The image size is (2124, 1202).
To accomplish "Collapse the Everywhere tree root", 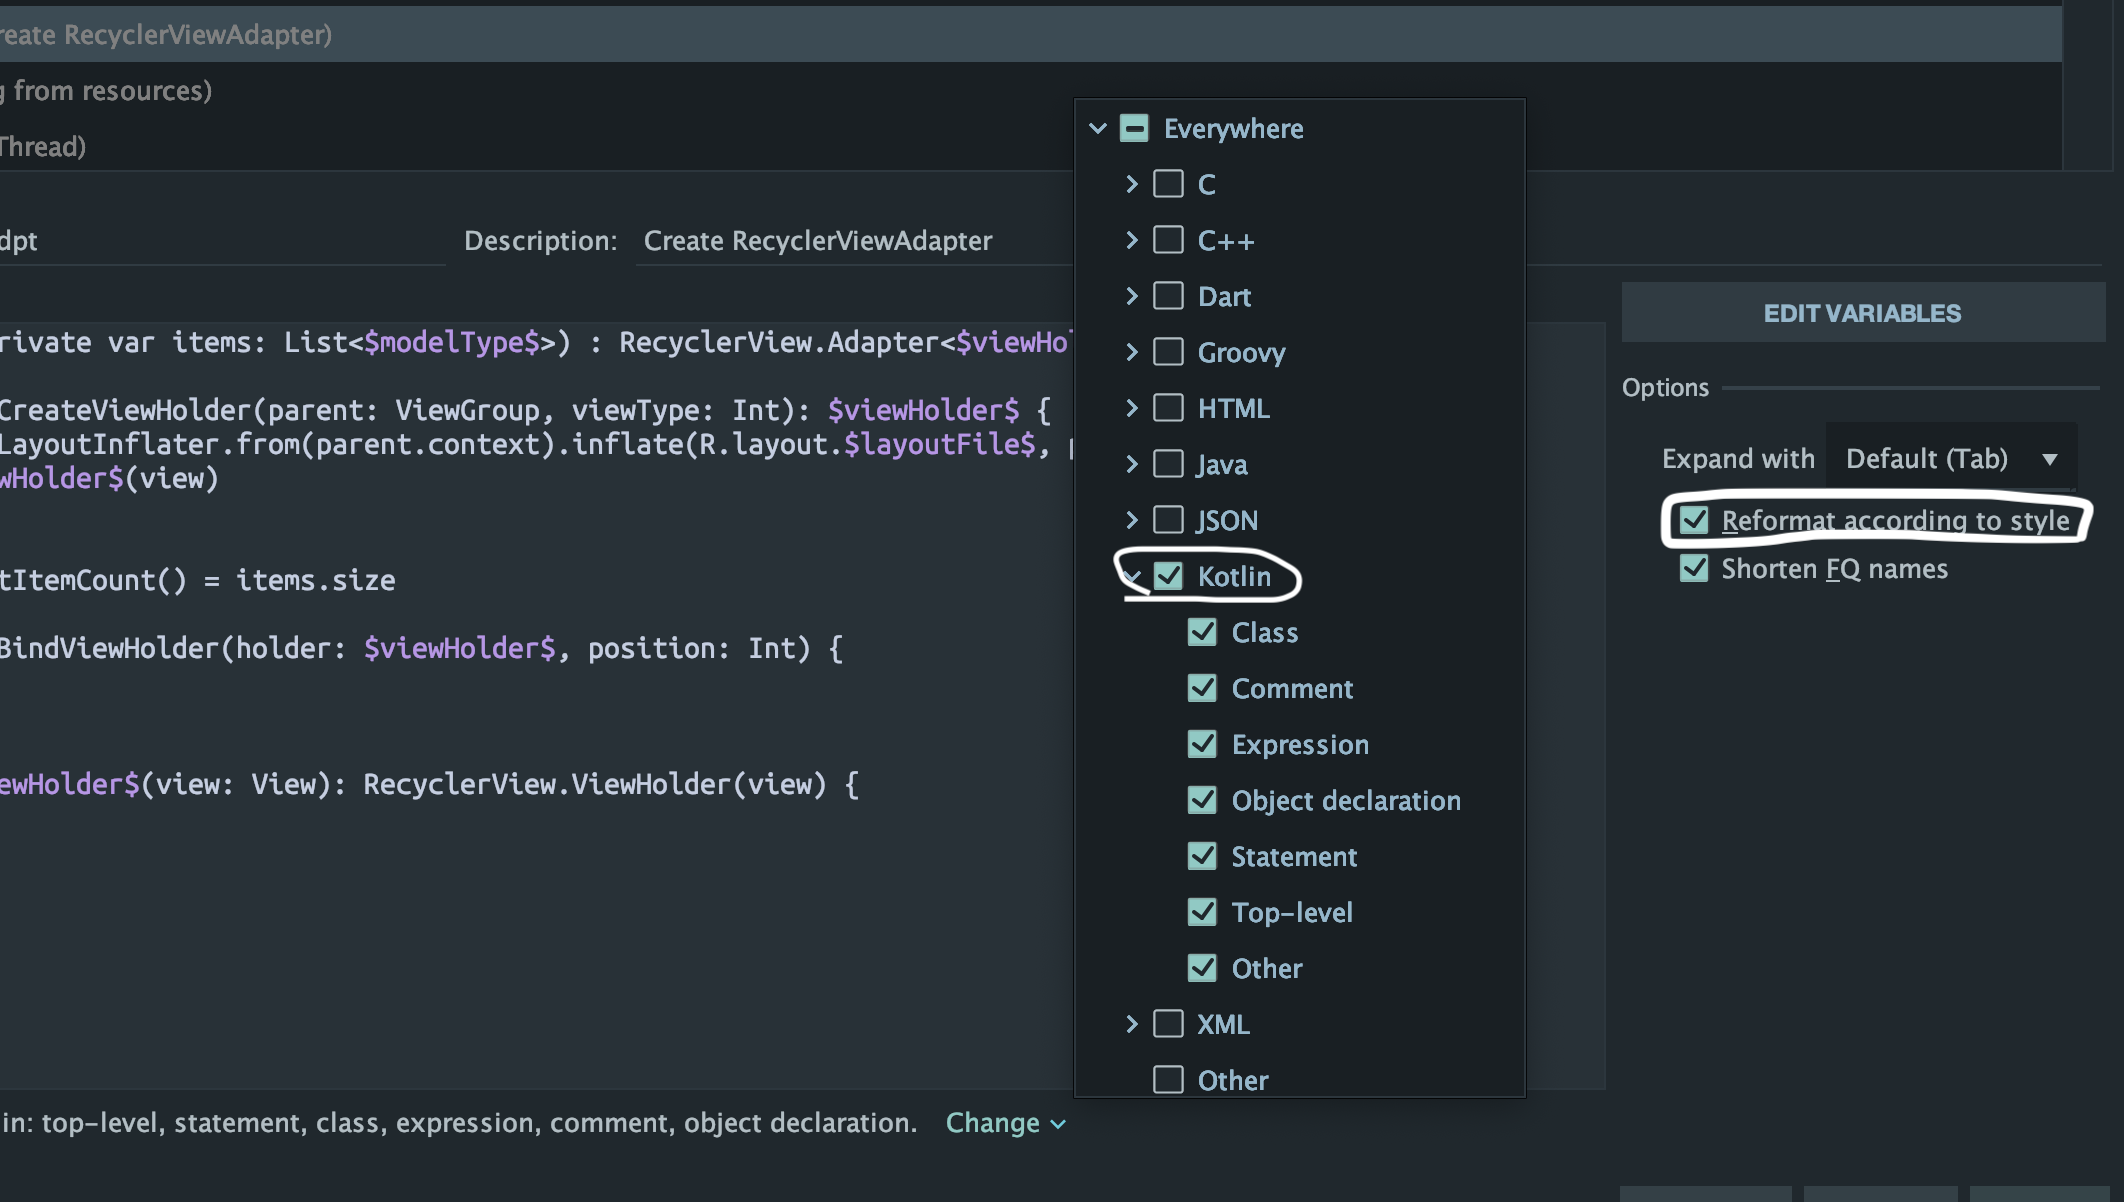I will tap(1098, 128).
